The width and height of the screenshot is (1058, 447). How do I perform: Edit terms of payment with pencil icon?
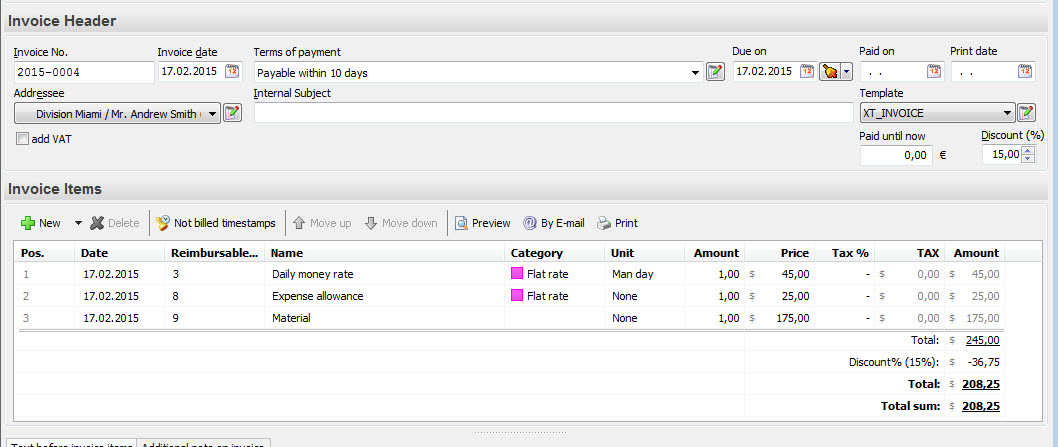point(715,72)
